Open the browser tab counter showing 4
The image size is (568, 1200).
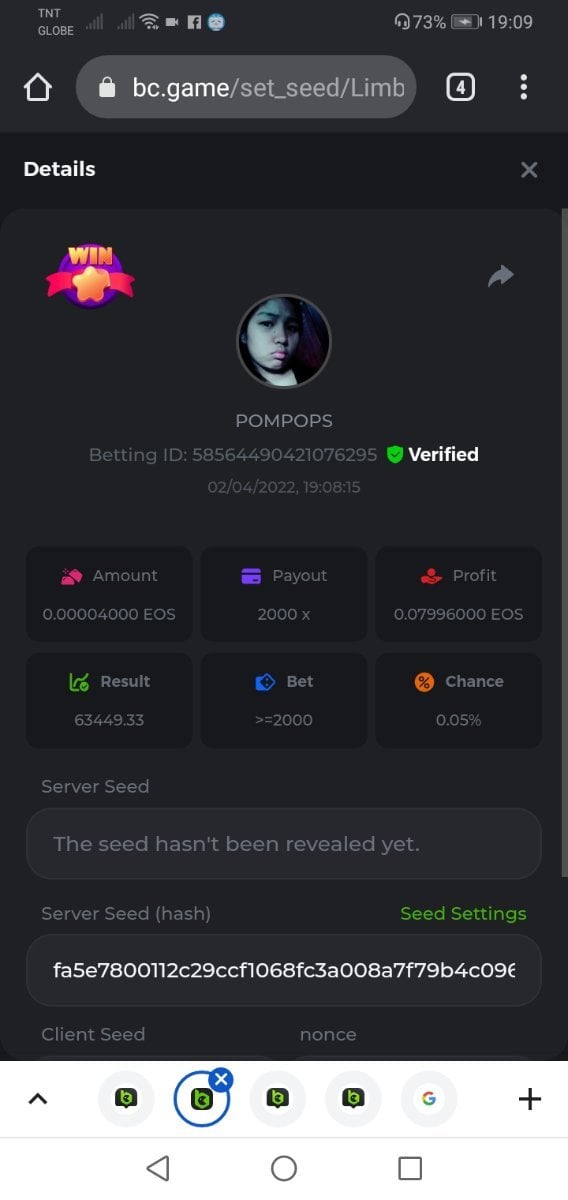[x=460, y=88]
